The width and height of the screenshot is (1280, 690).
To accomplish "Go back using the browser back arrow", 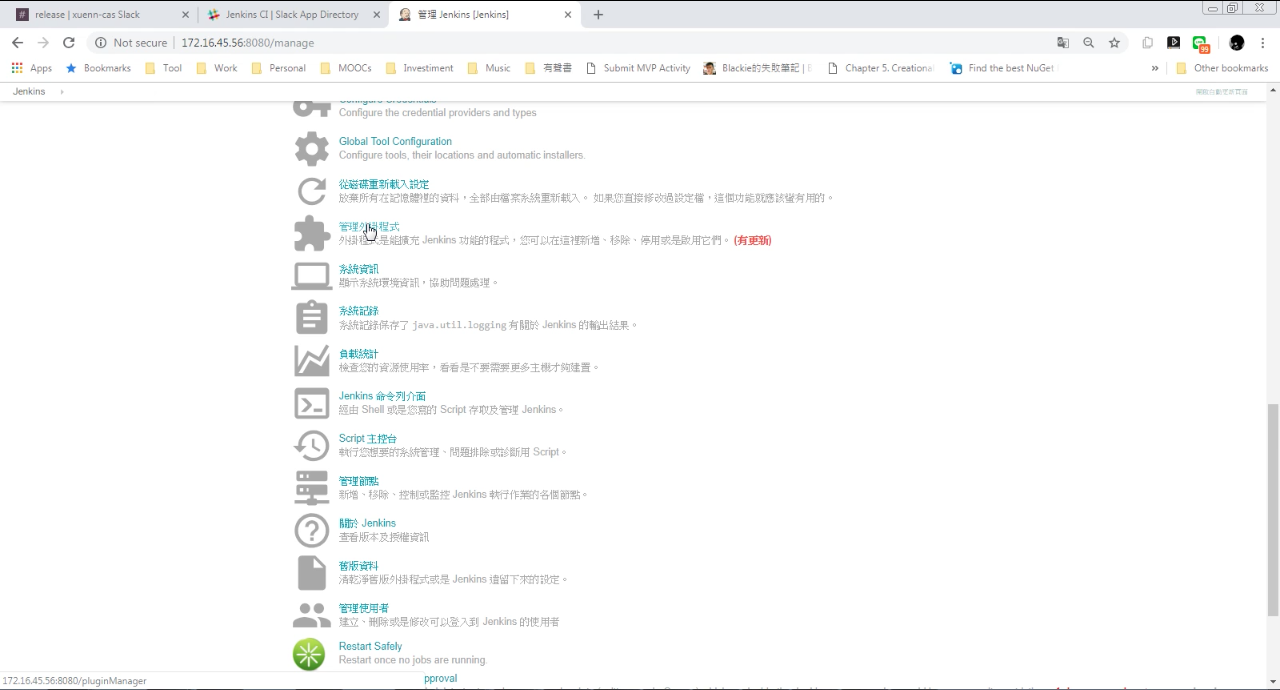I will tap(17, 43).
